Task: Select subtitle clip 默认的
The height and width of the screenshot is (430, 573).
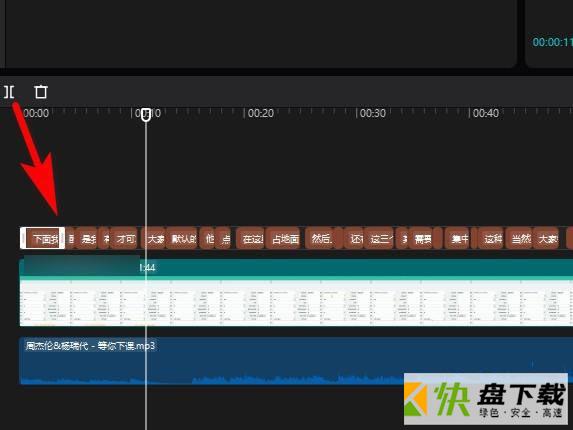Action: [x=183, y=239]
